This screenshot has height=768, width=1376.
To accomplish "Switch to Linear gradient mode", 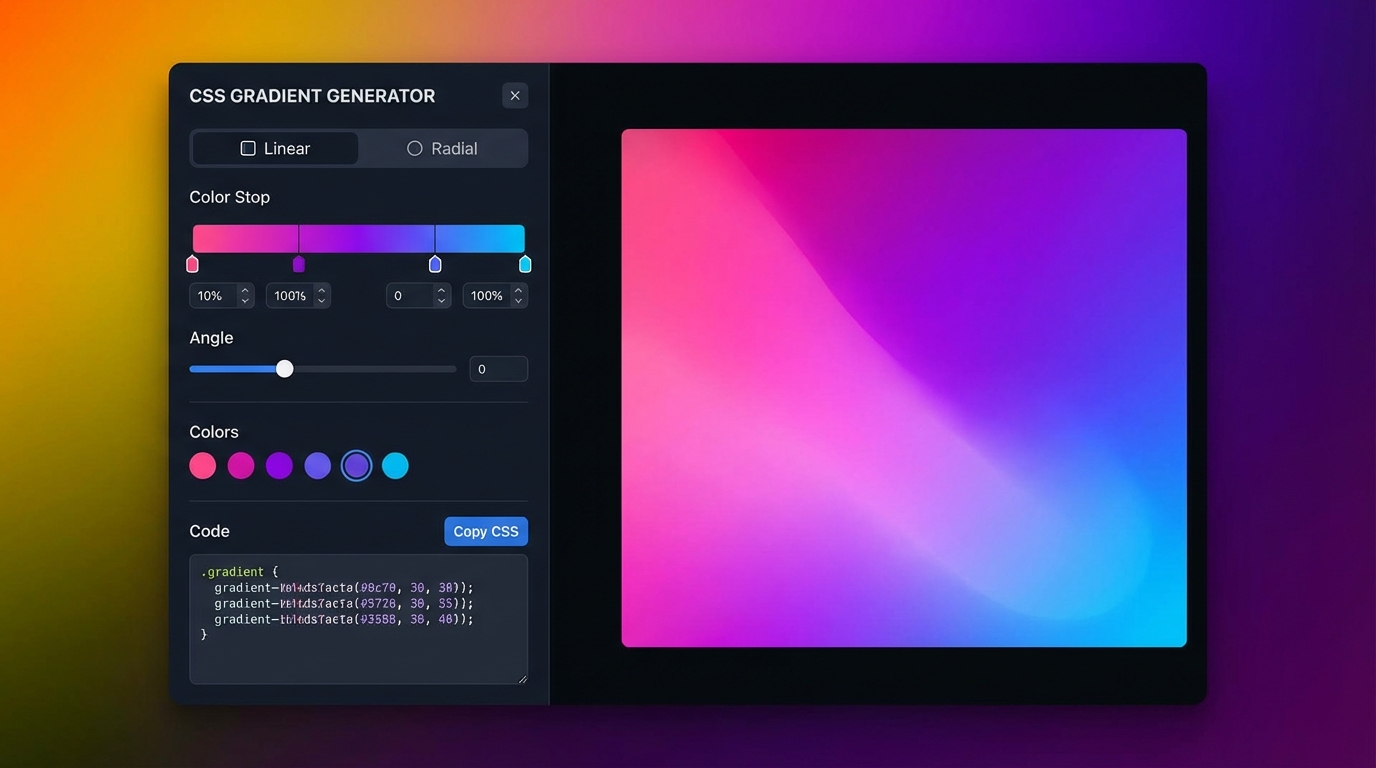I will (274, 147).
